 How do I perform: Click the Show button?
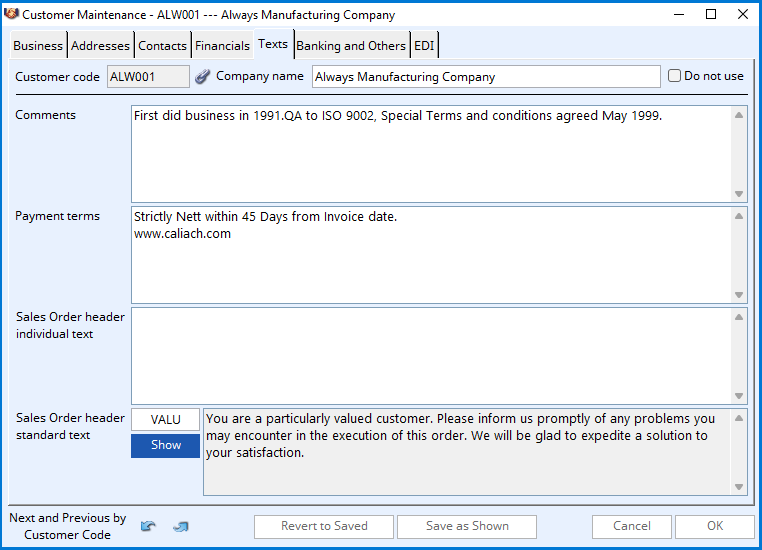(x=165, y=446)
